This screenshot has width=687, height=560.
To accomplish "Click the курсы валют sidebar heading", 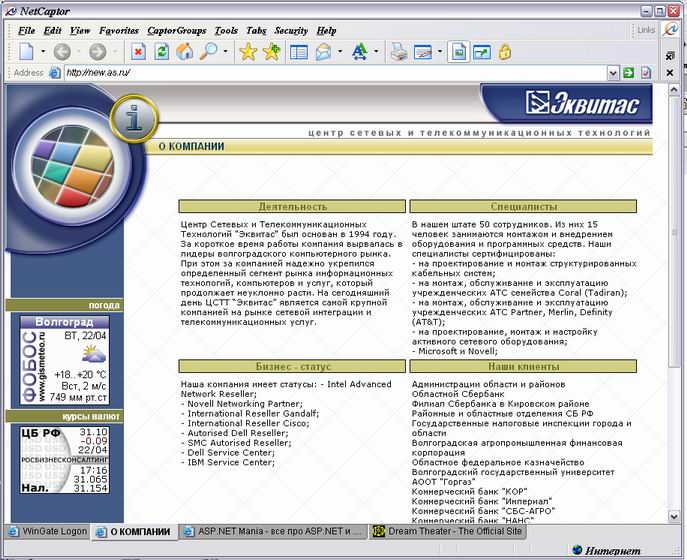I will [x=64, y=416].
